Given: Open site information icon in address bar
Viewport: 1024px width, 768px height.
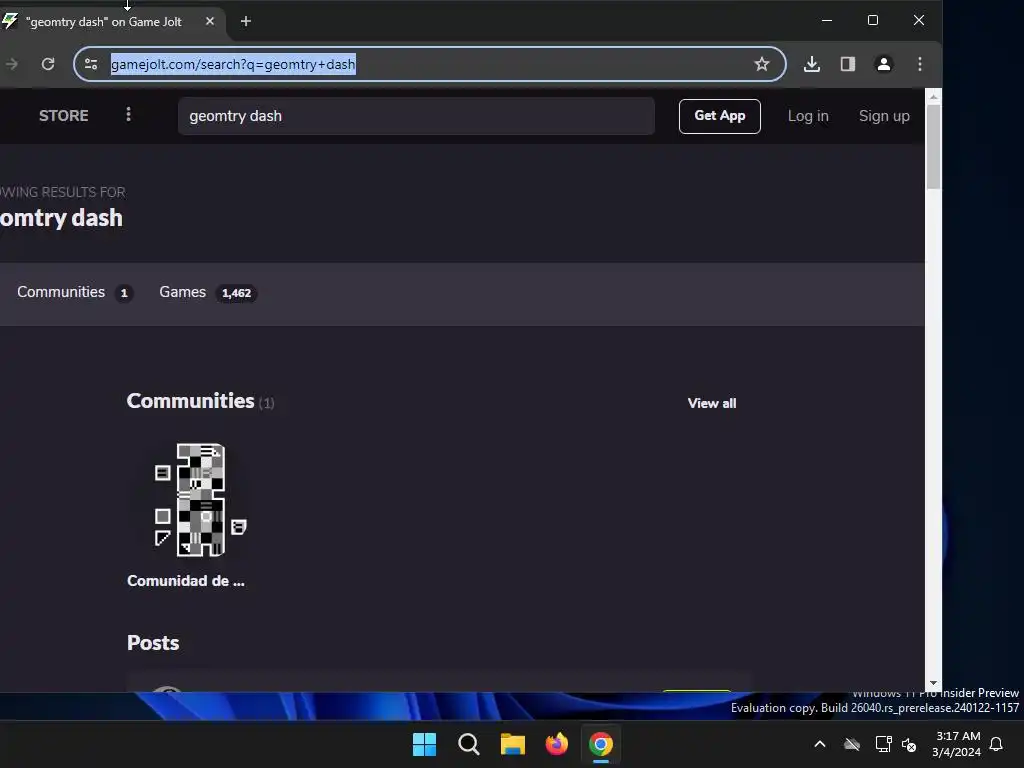Looking at the screenshot, I should click(x=91, y=64).
